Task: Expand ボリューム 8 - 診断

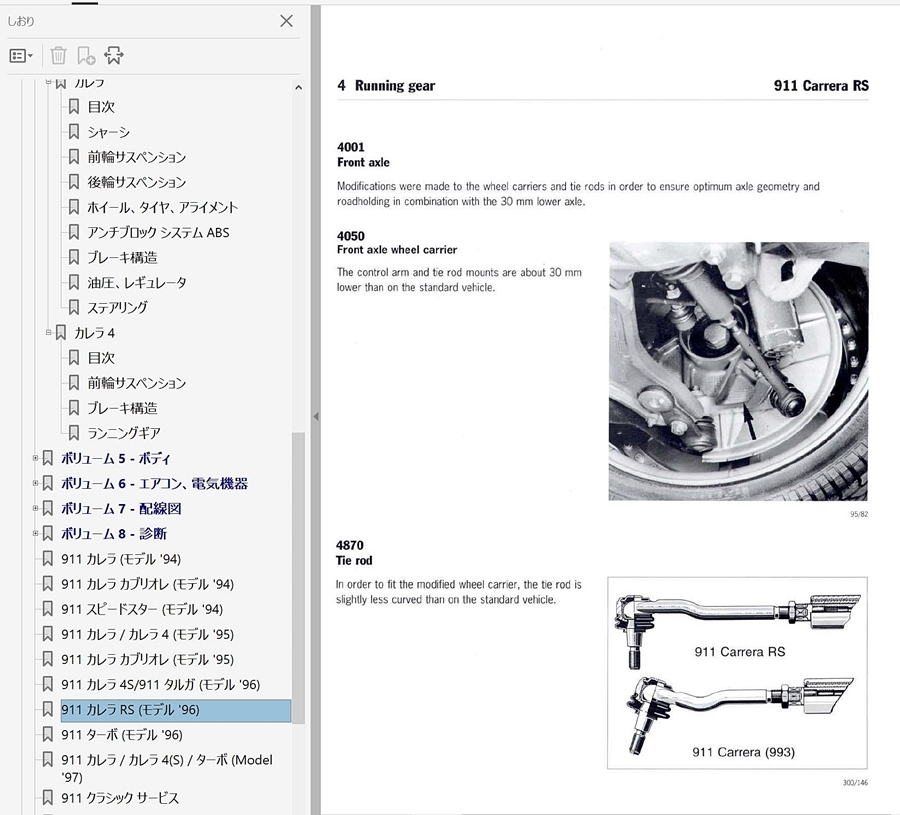Action: tap(36, 533)
